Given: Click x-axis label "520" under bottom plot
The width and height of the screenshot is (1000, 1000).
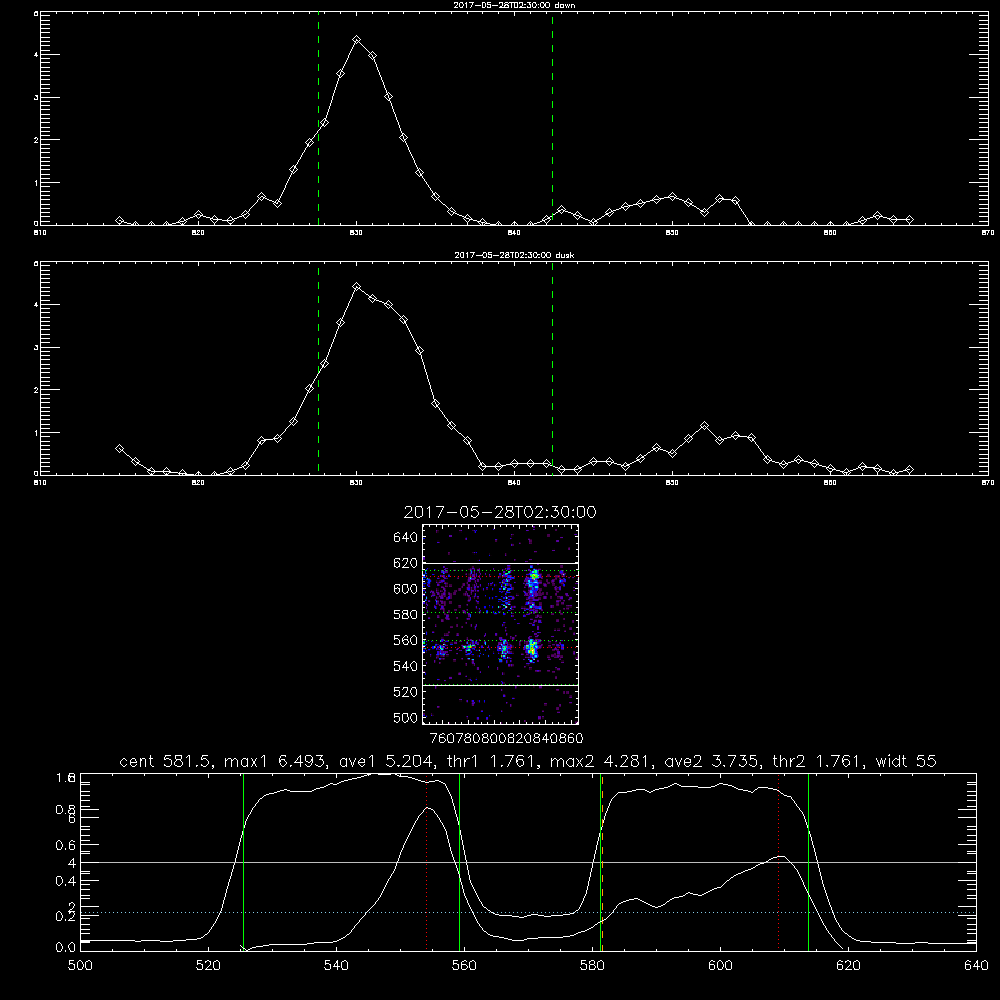Looking at the screenshot, I should (x=208, y=966).
